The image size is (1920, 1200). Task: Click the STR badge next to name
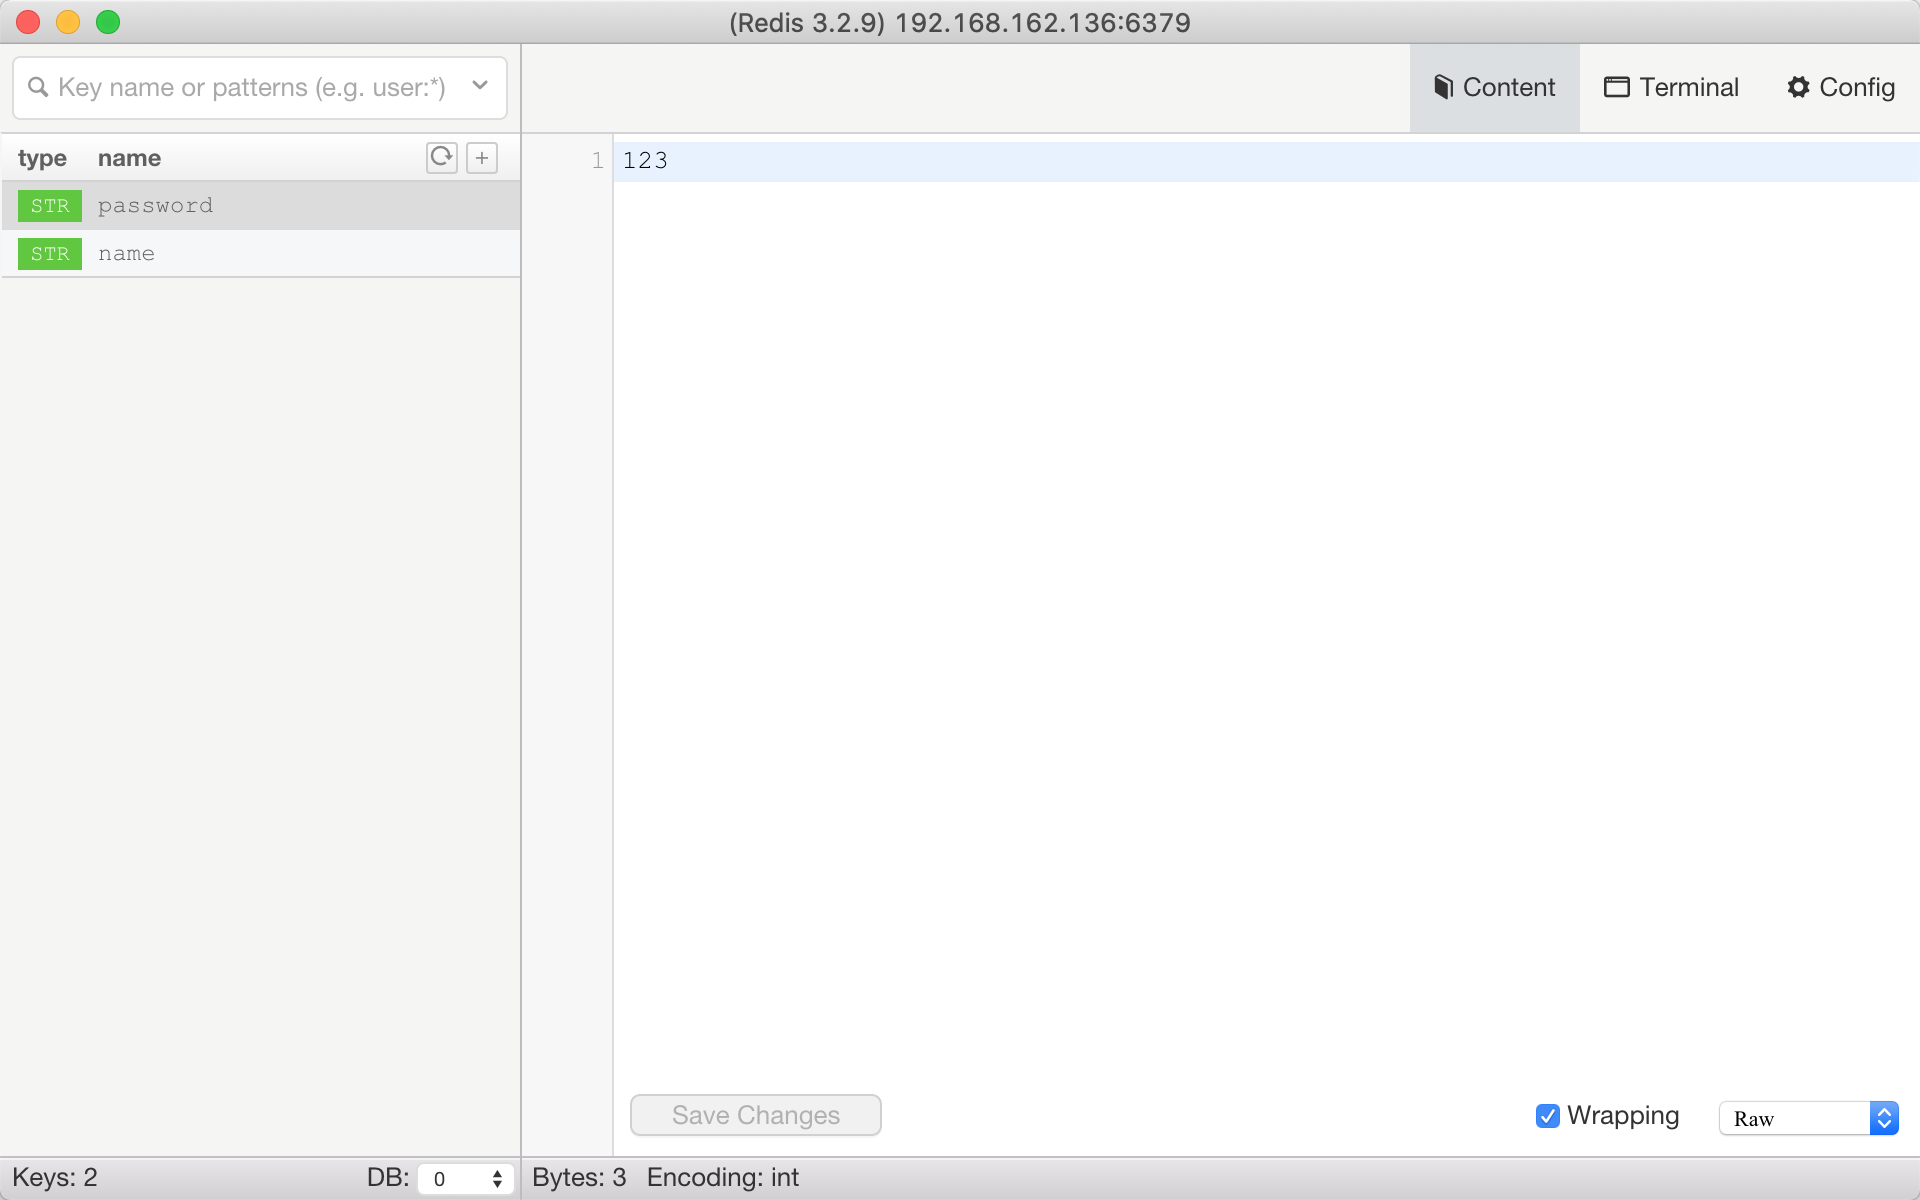pos(50,254)
